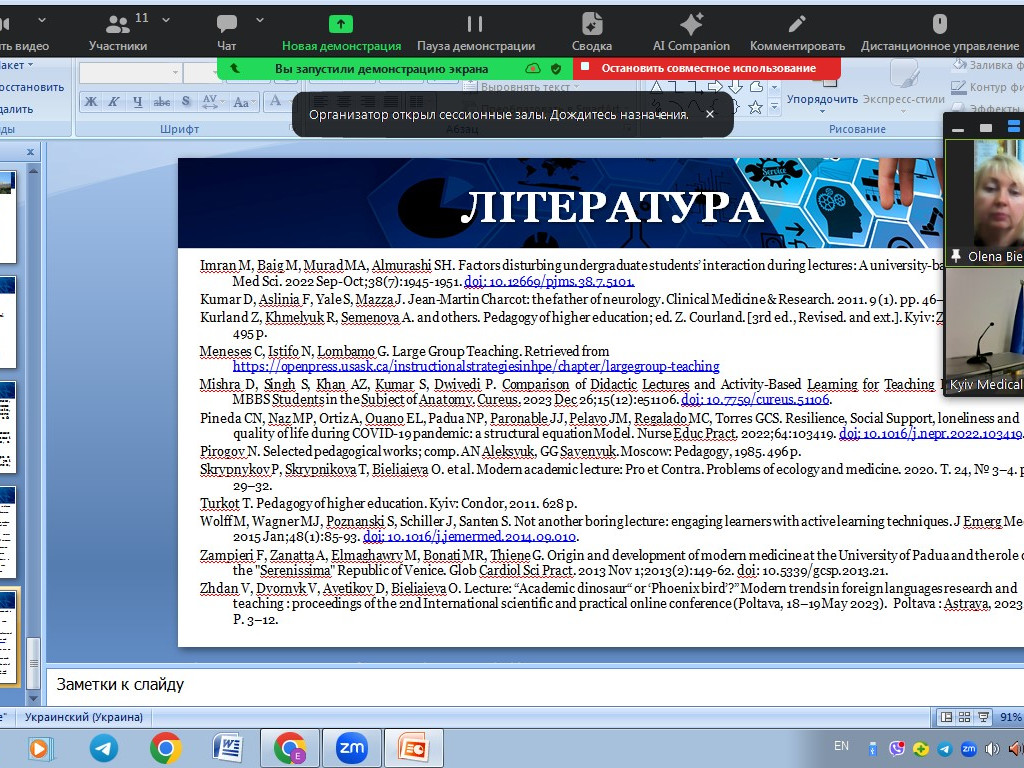This screenshot has width=1024, height=768.
Task: Open Google Chrome from the taskbar
Action: tap(165, 748)
